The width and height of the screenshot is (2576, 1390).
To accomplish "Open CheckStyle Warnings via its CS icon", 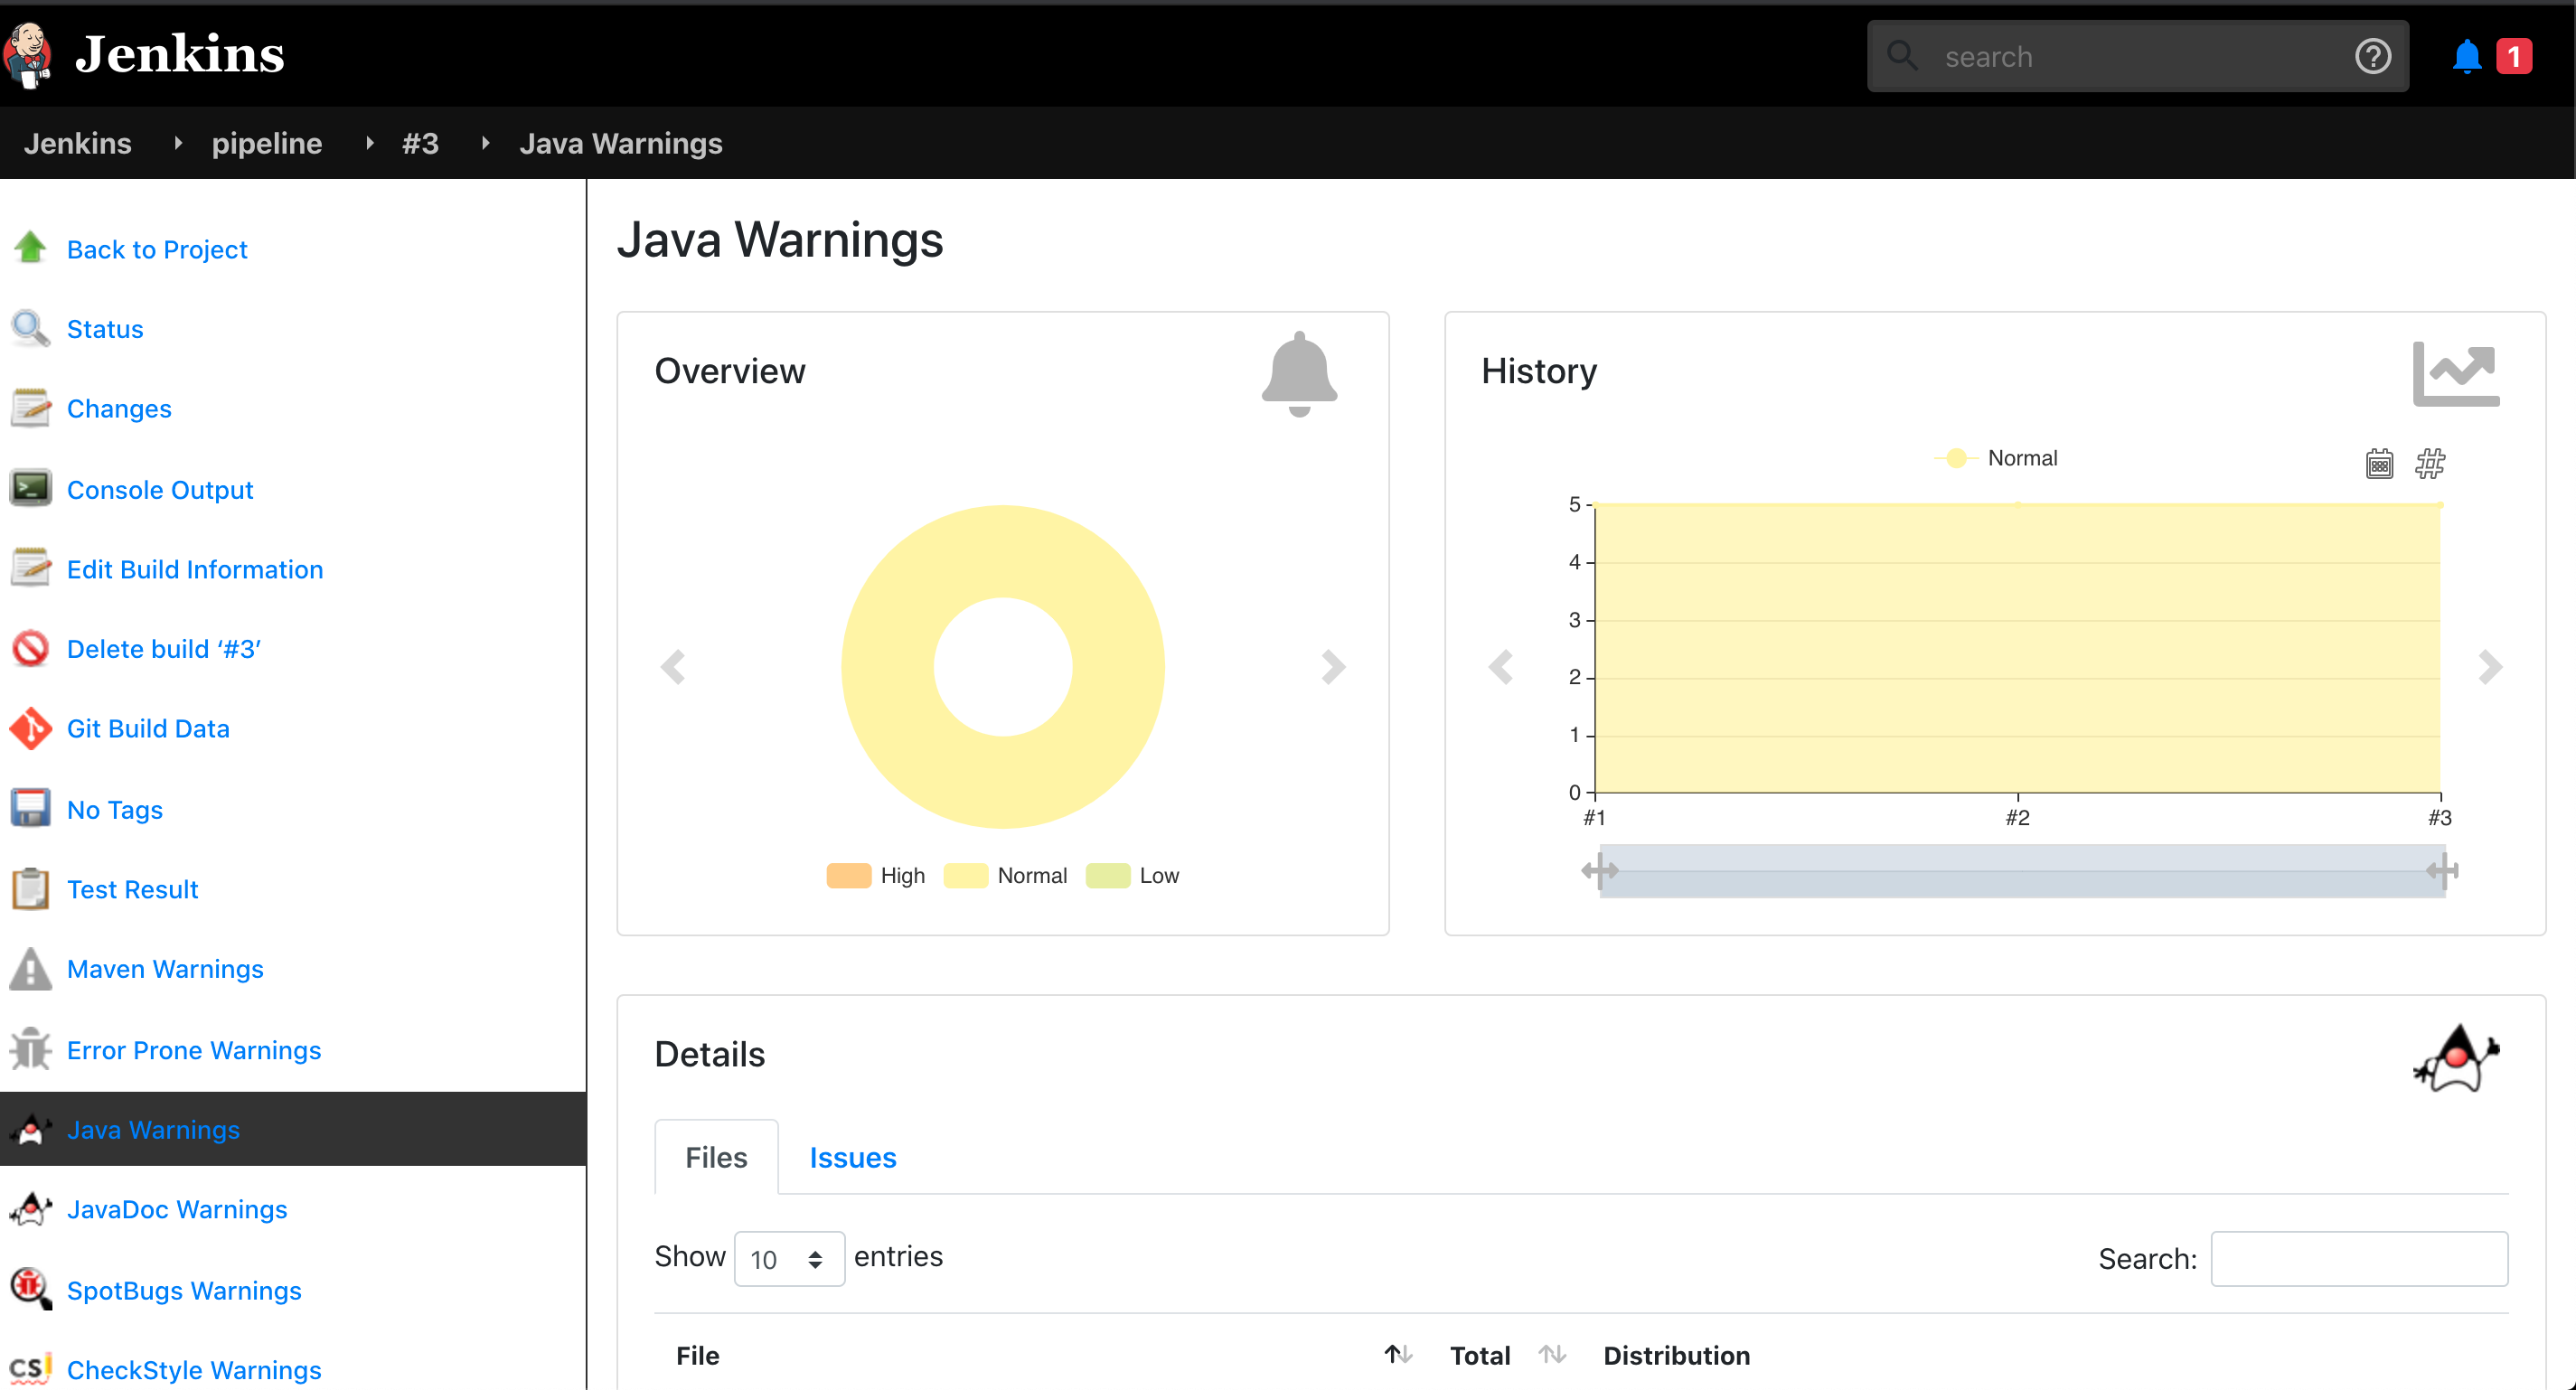I will pyautogui.click(x=30, y=1368).
